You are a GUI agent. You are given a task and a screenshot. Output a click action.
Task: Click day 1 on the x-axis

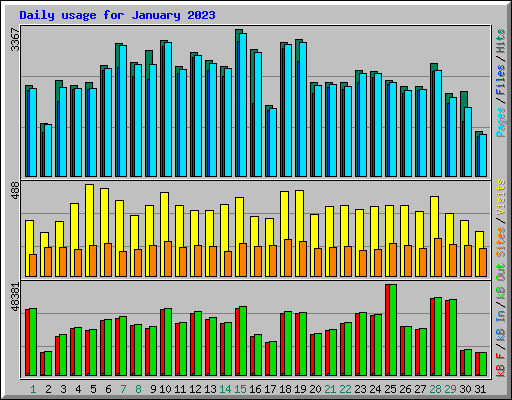(33, 389)
